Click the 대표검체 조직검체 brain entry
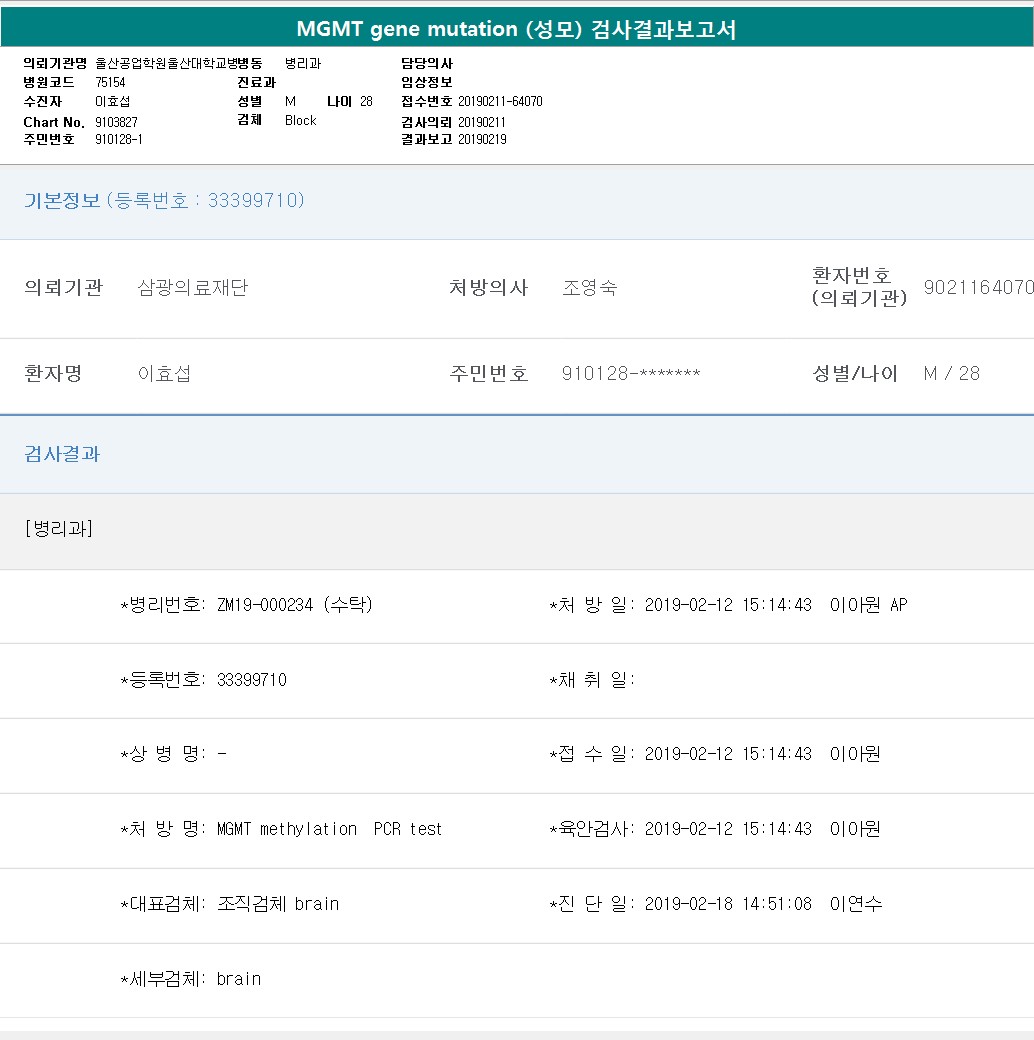The width and height of the screenshot is (1034, 1040). 229,904
